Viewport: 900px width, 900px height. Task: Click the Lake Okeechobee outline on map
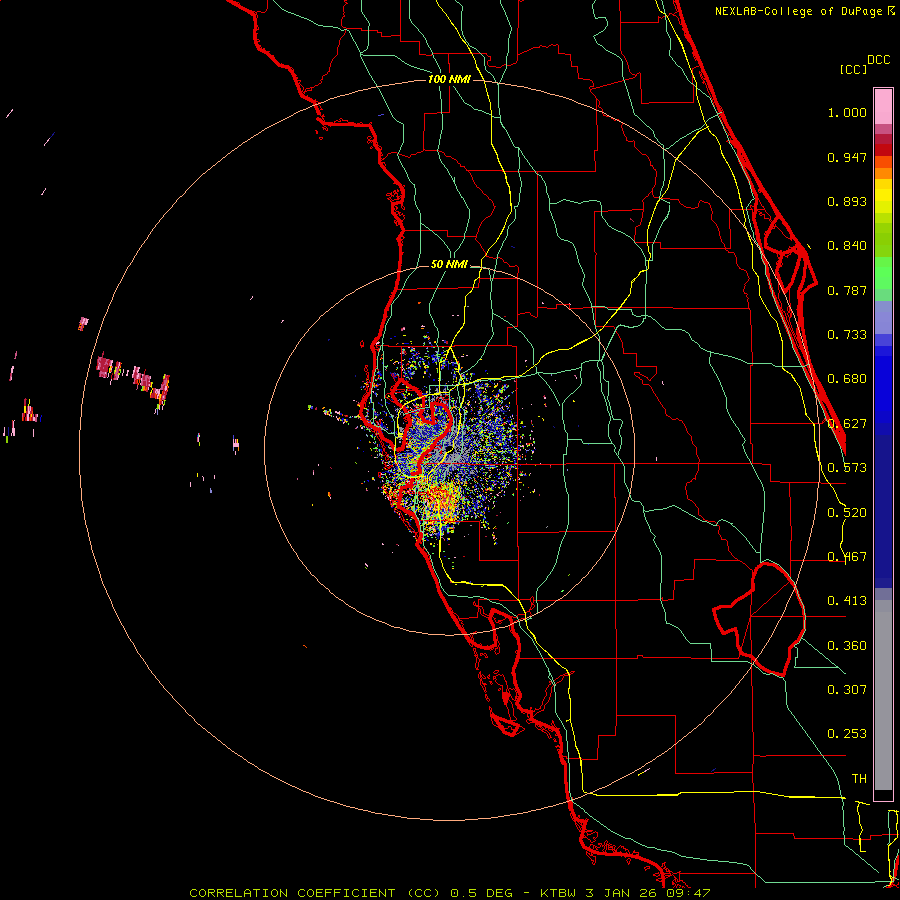[759, 619]
